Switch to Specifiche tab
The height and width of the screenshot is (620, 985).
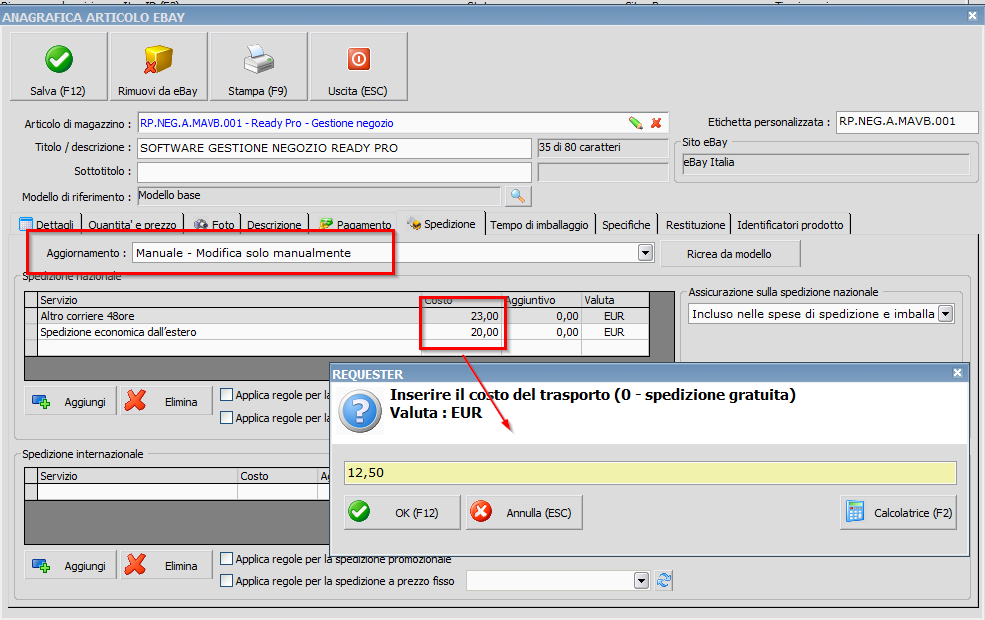(x=626, y=224)
